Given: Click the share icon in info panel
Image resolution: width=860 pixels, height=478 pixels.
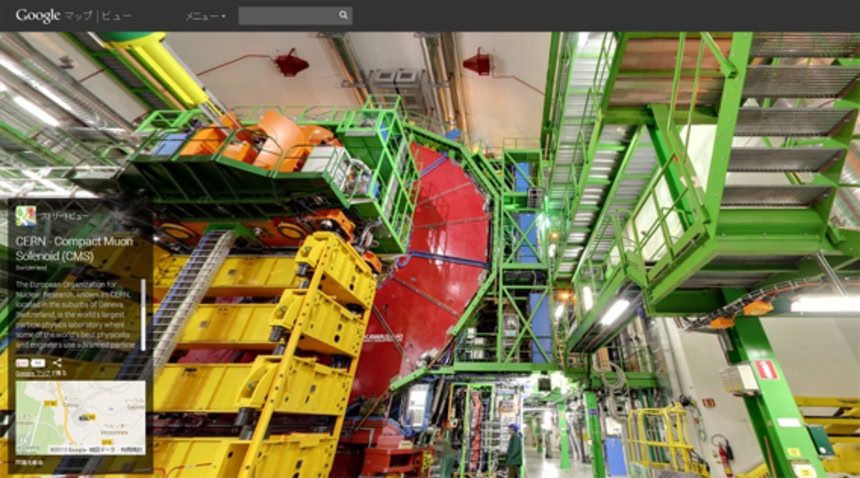Looking at the screenshot, I should (x=57, y=362).
